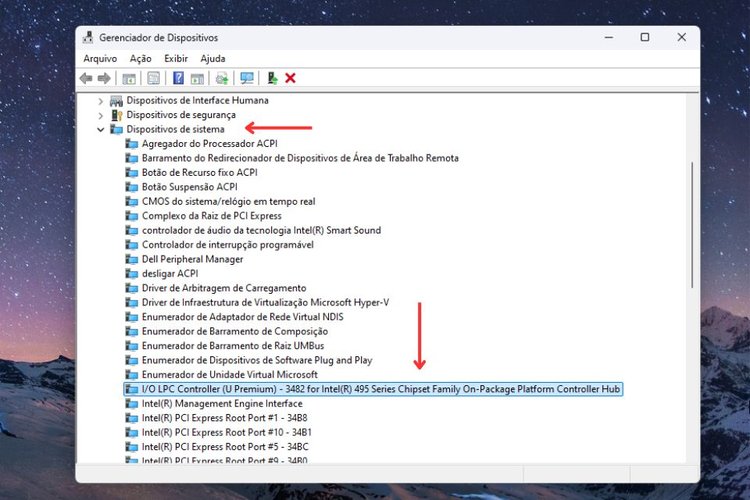Click the computer tower with green arrow icon
The height and width of the screenshot is (500, 750).
[272, 78]
